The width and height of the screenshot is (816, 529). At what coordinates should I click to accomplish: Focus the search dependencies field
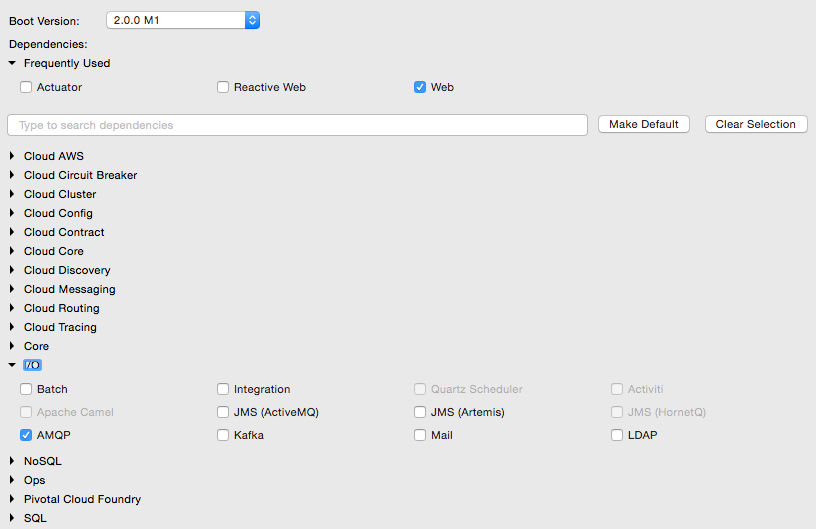click(x=297, y=125)
